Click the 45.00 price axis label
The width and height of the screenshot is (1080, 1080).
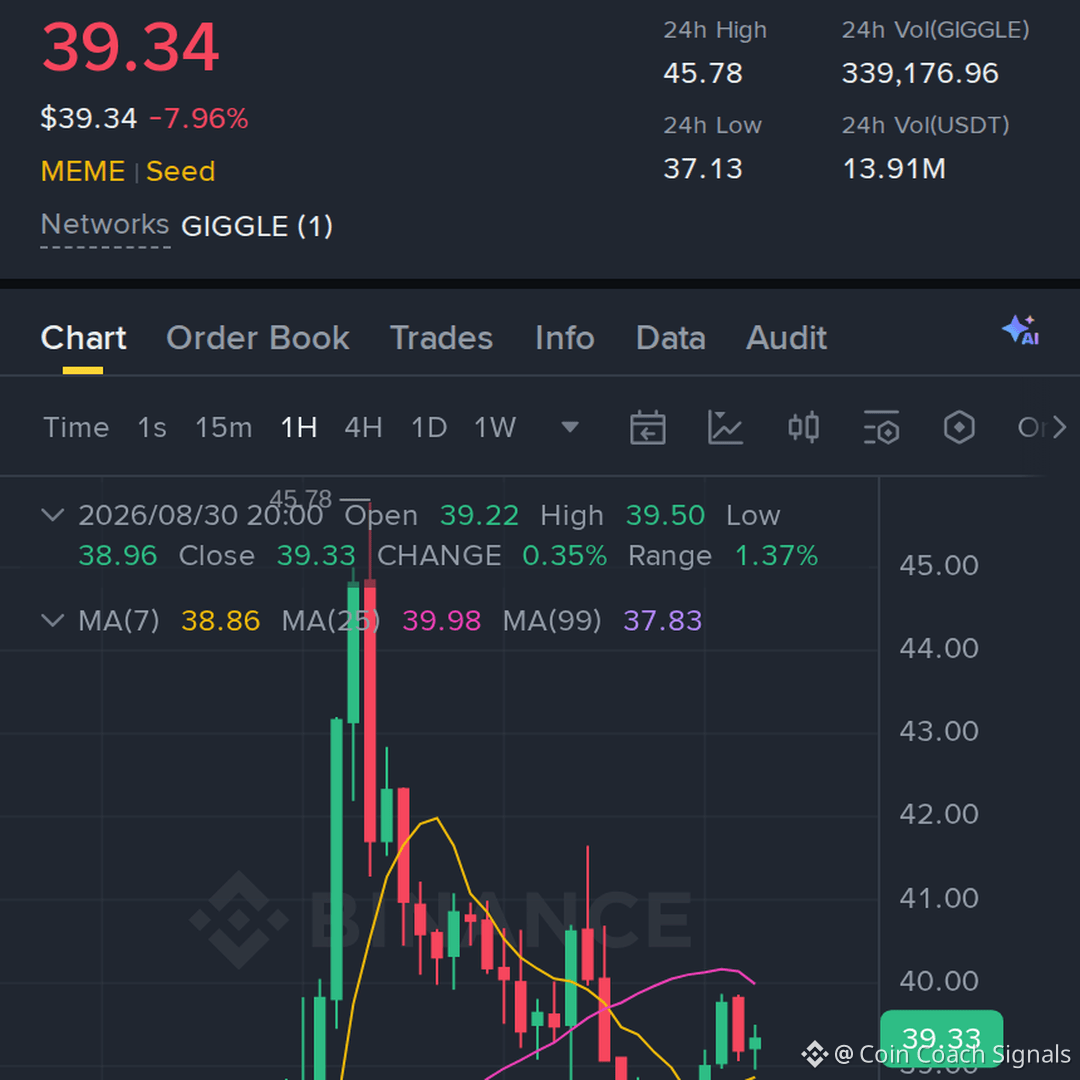point(939,565)
